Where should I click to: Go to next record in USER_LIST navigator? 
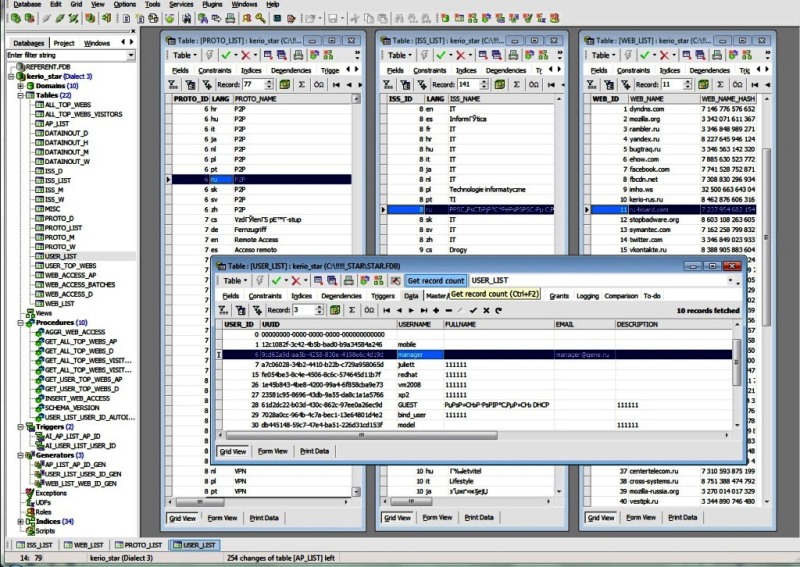coord(411,310)
